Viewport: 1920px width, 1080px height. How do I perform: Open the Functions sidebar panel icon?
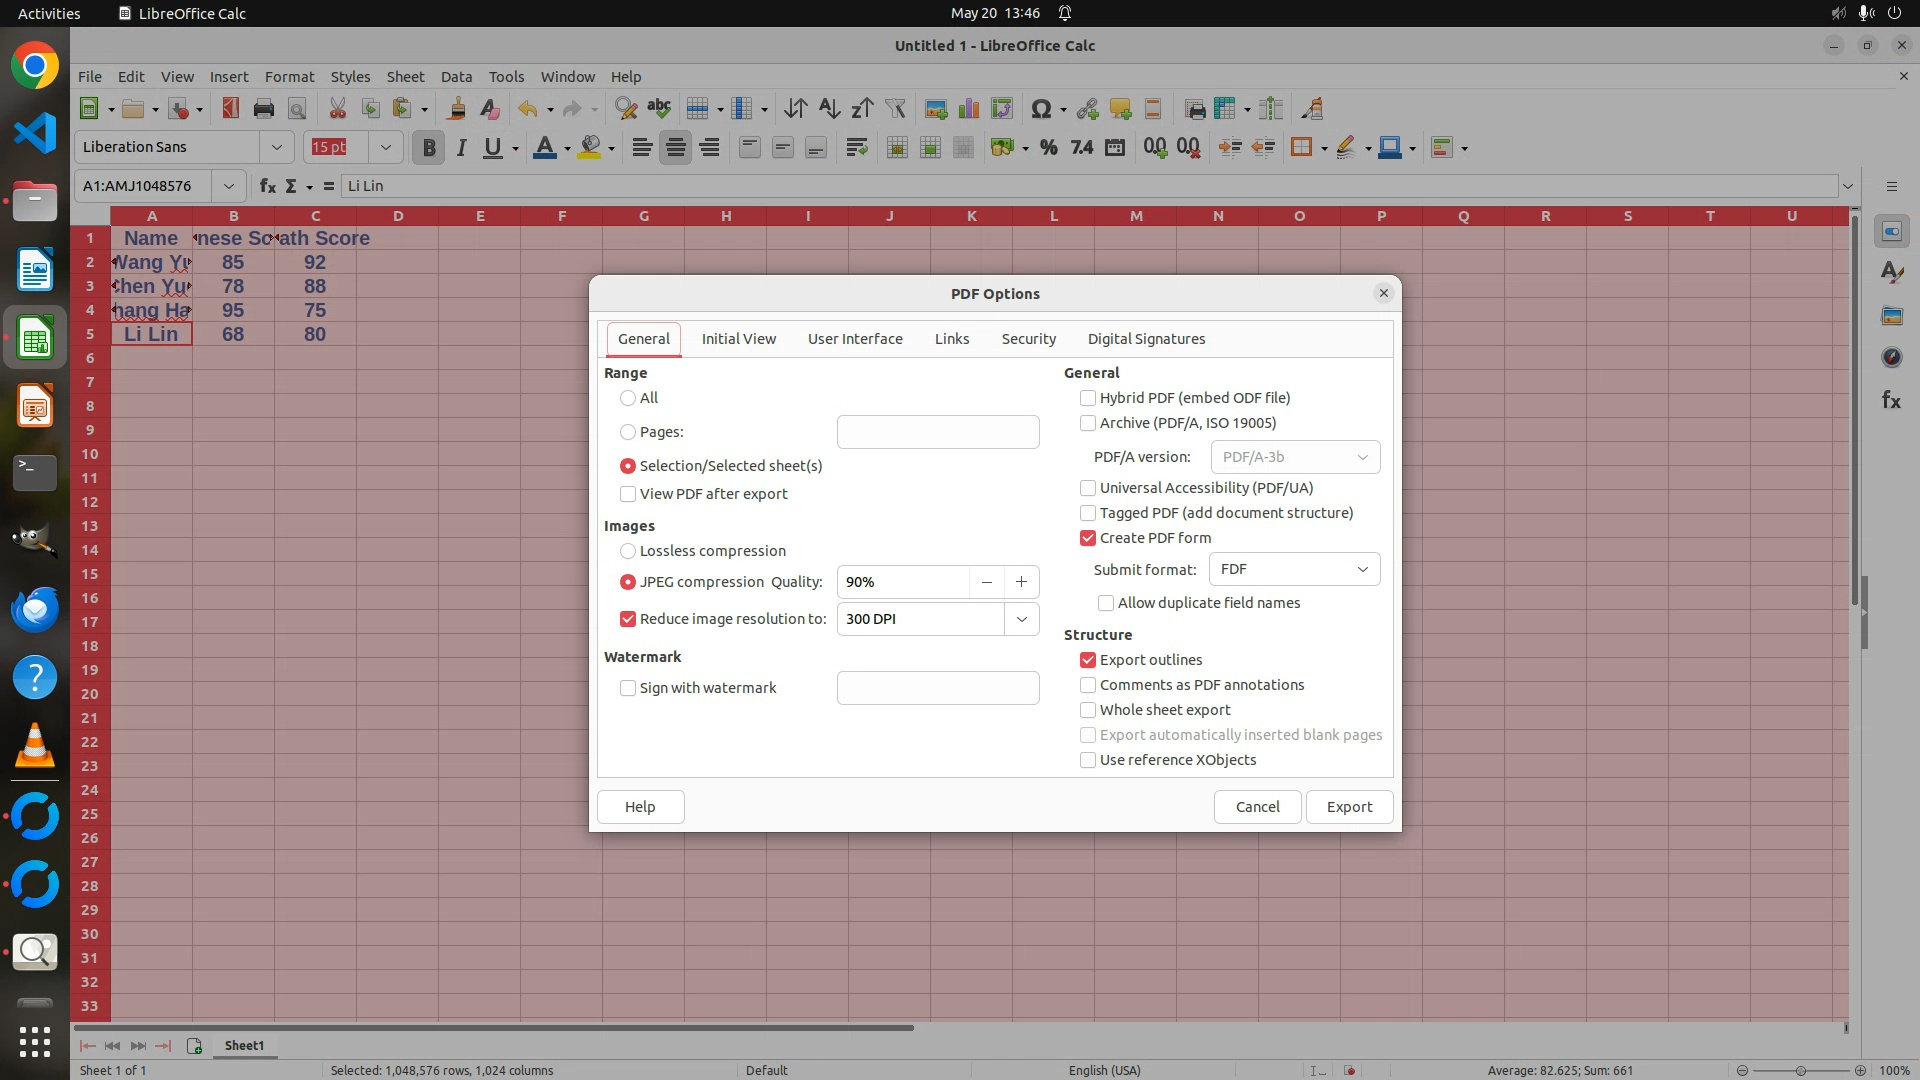pyautogui.click(x=1890, y=400)
